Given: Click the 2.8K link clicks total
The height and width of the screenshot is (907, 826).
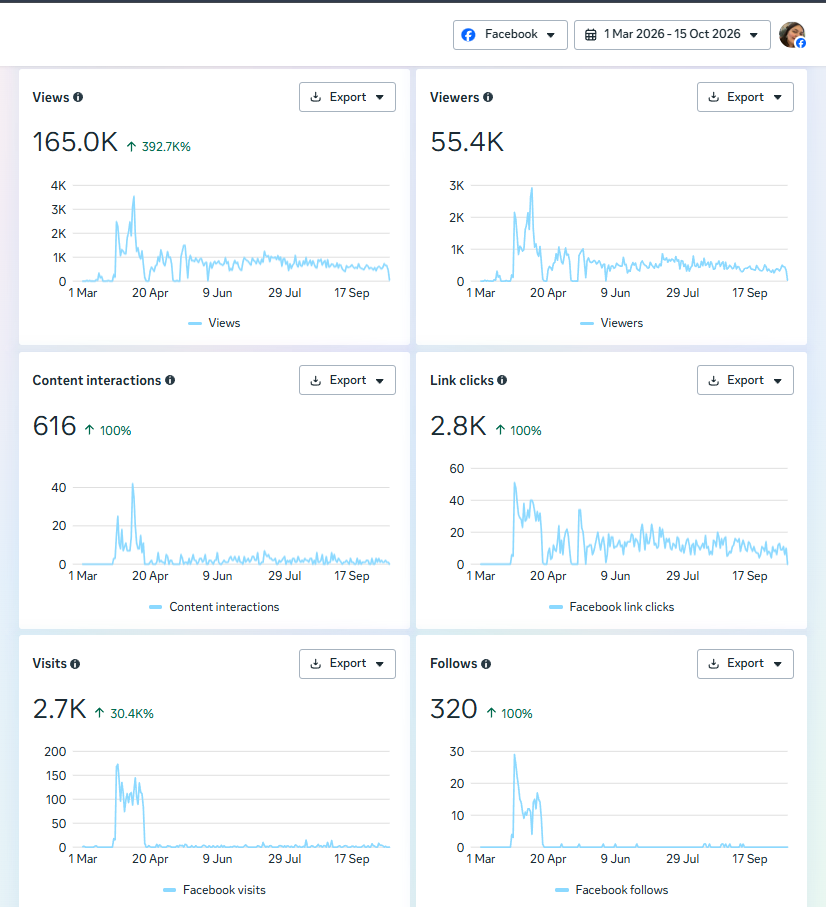Looking at the screenshot, I should pos(458,426).
